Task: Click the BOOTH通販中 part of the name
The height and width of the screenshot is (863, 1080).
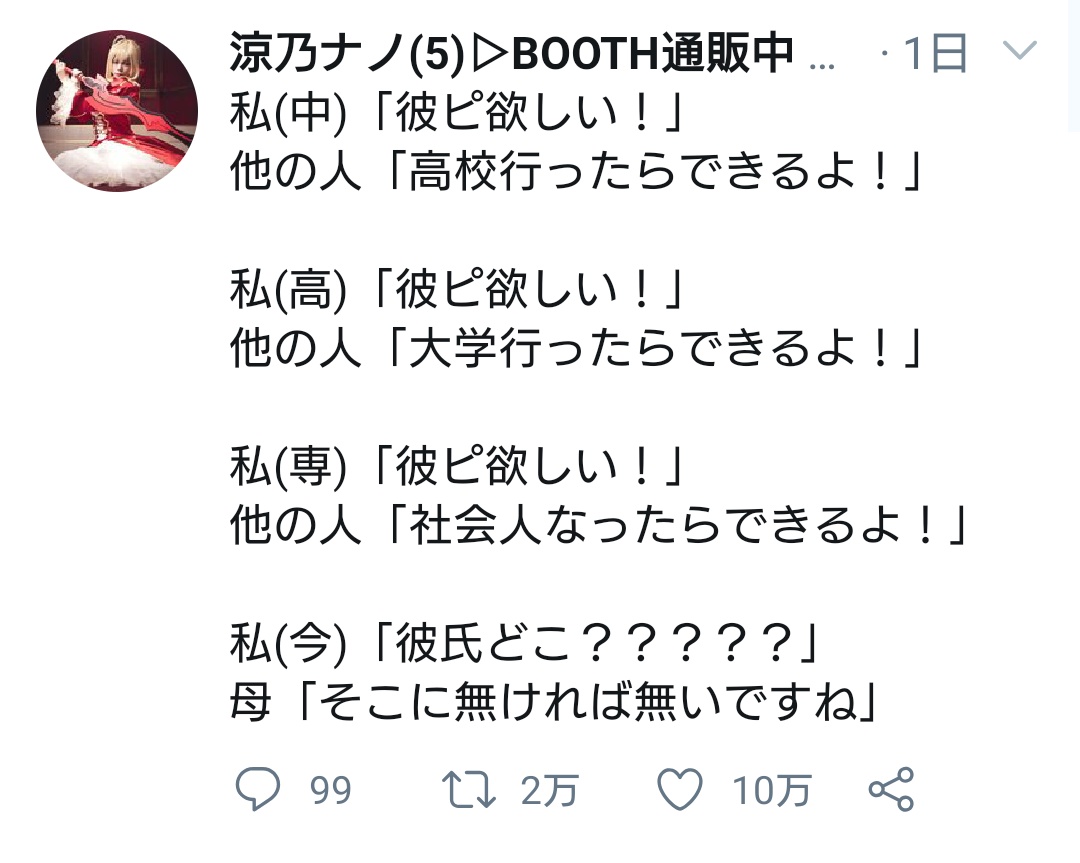Action: (652, 53)
